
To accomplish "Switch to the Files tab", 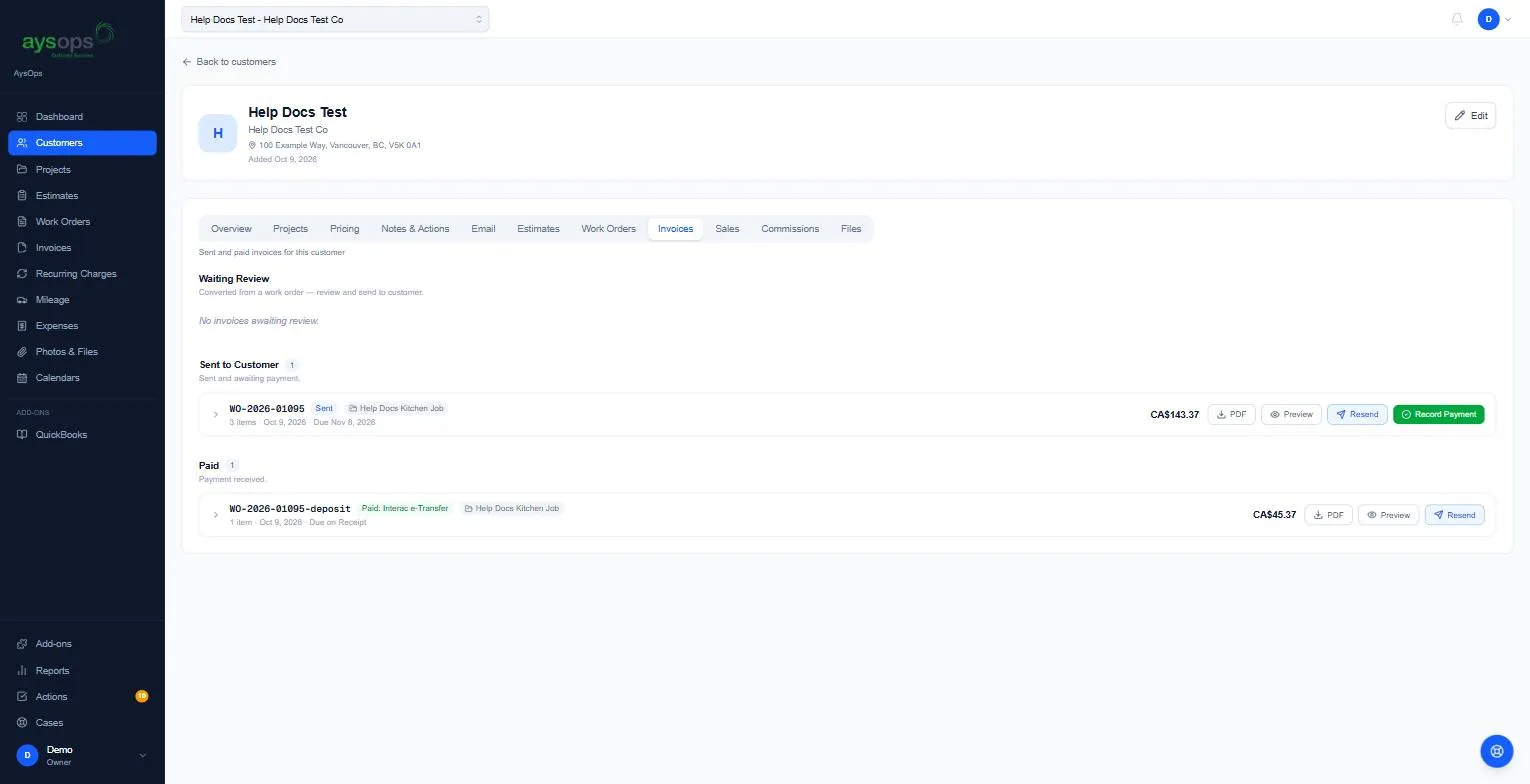I will 851,229.
